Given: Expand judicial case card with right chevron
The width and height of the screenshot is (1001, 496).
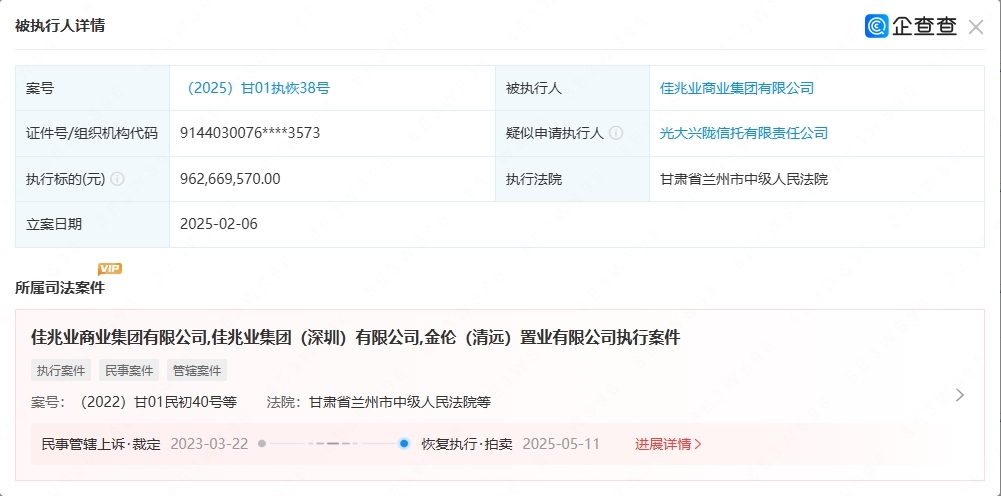Looking at the screenshot, I should pos(960,395).
